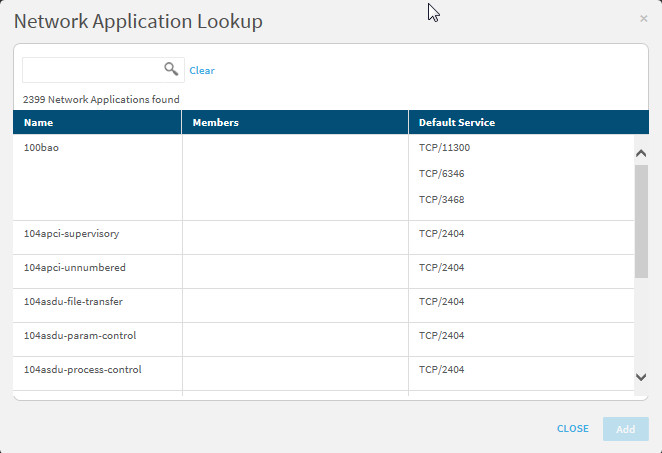Focus the network application search field

(x=91, y=70)
